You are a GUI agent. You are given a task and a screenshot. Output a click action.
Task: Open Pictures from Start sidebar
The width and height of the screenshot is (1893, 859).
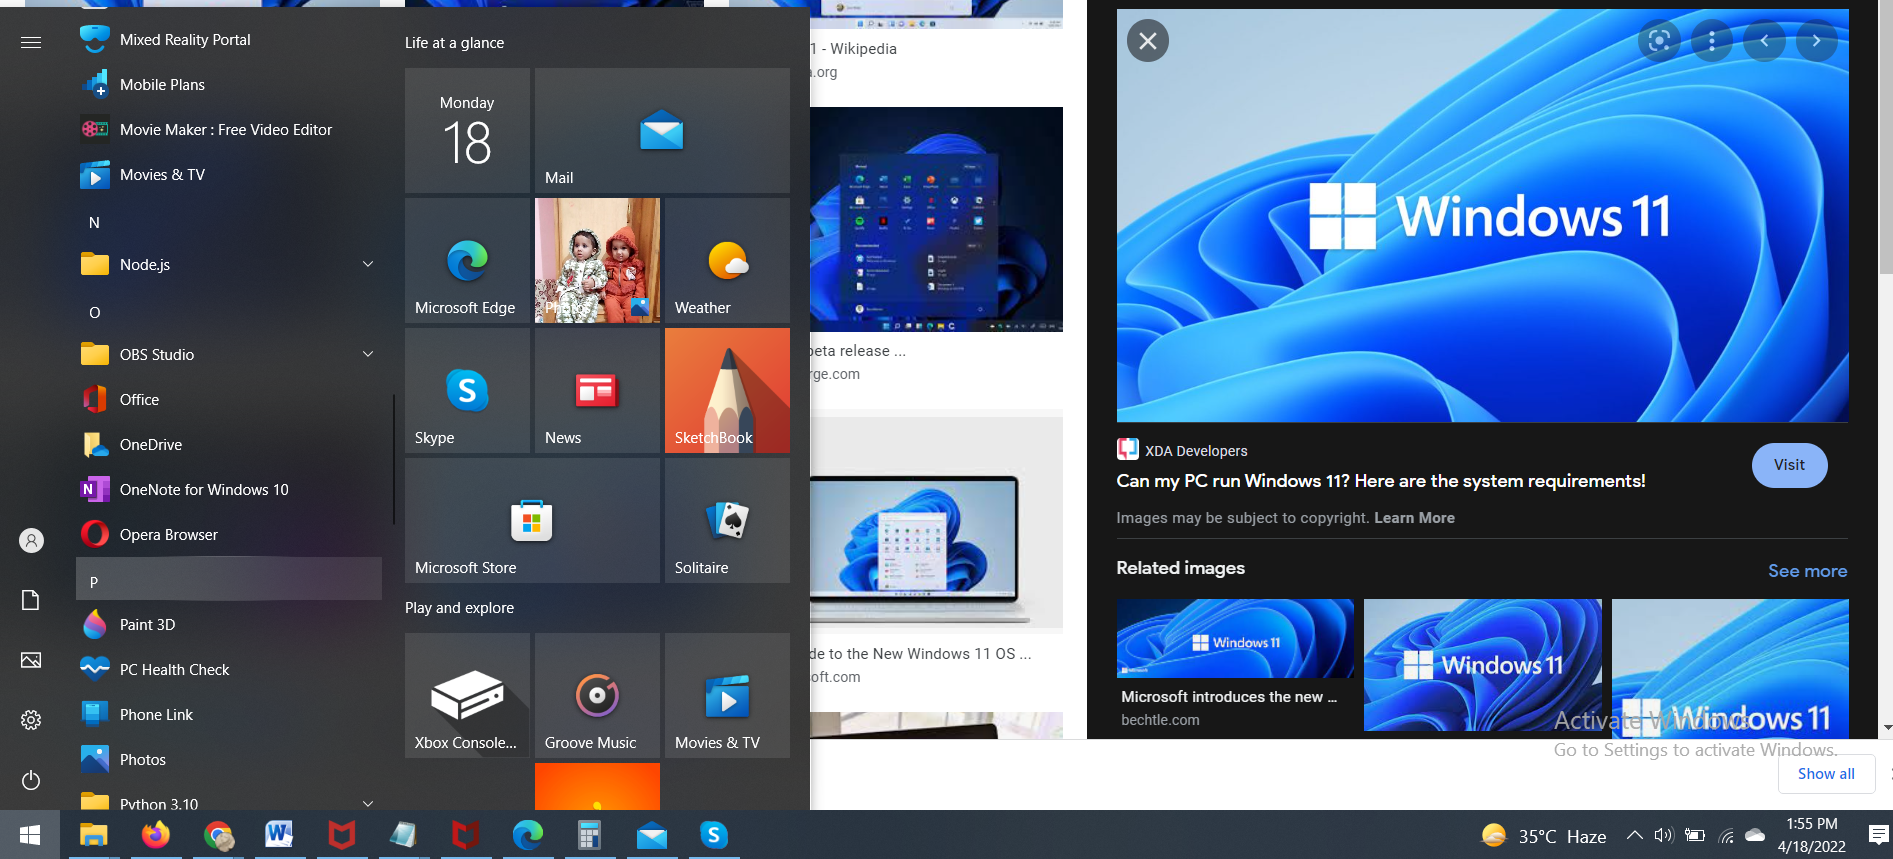coord(31,660)
